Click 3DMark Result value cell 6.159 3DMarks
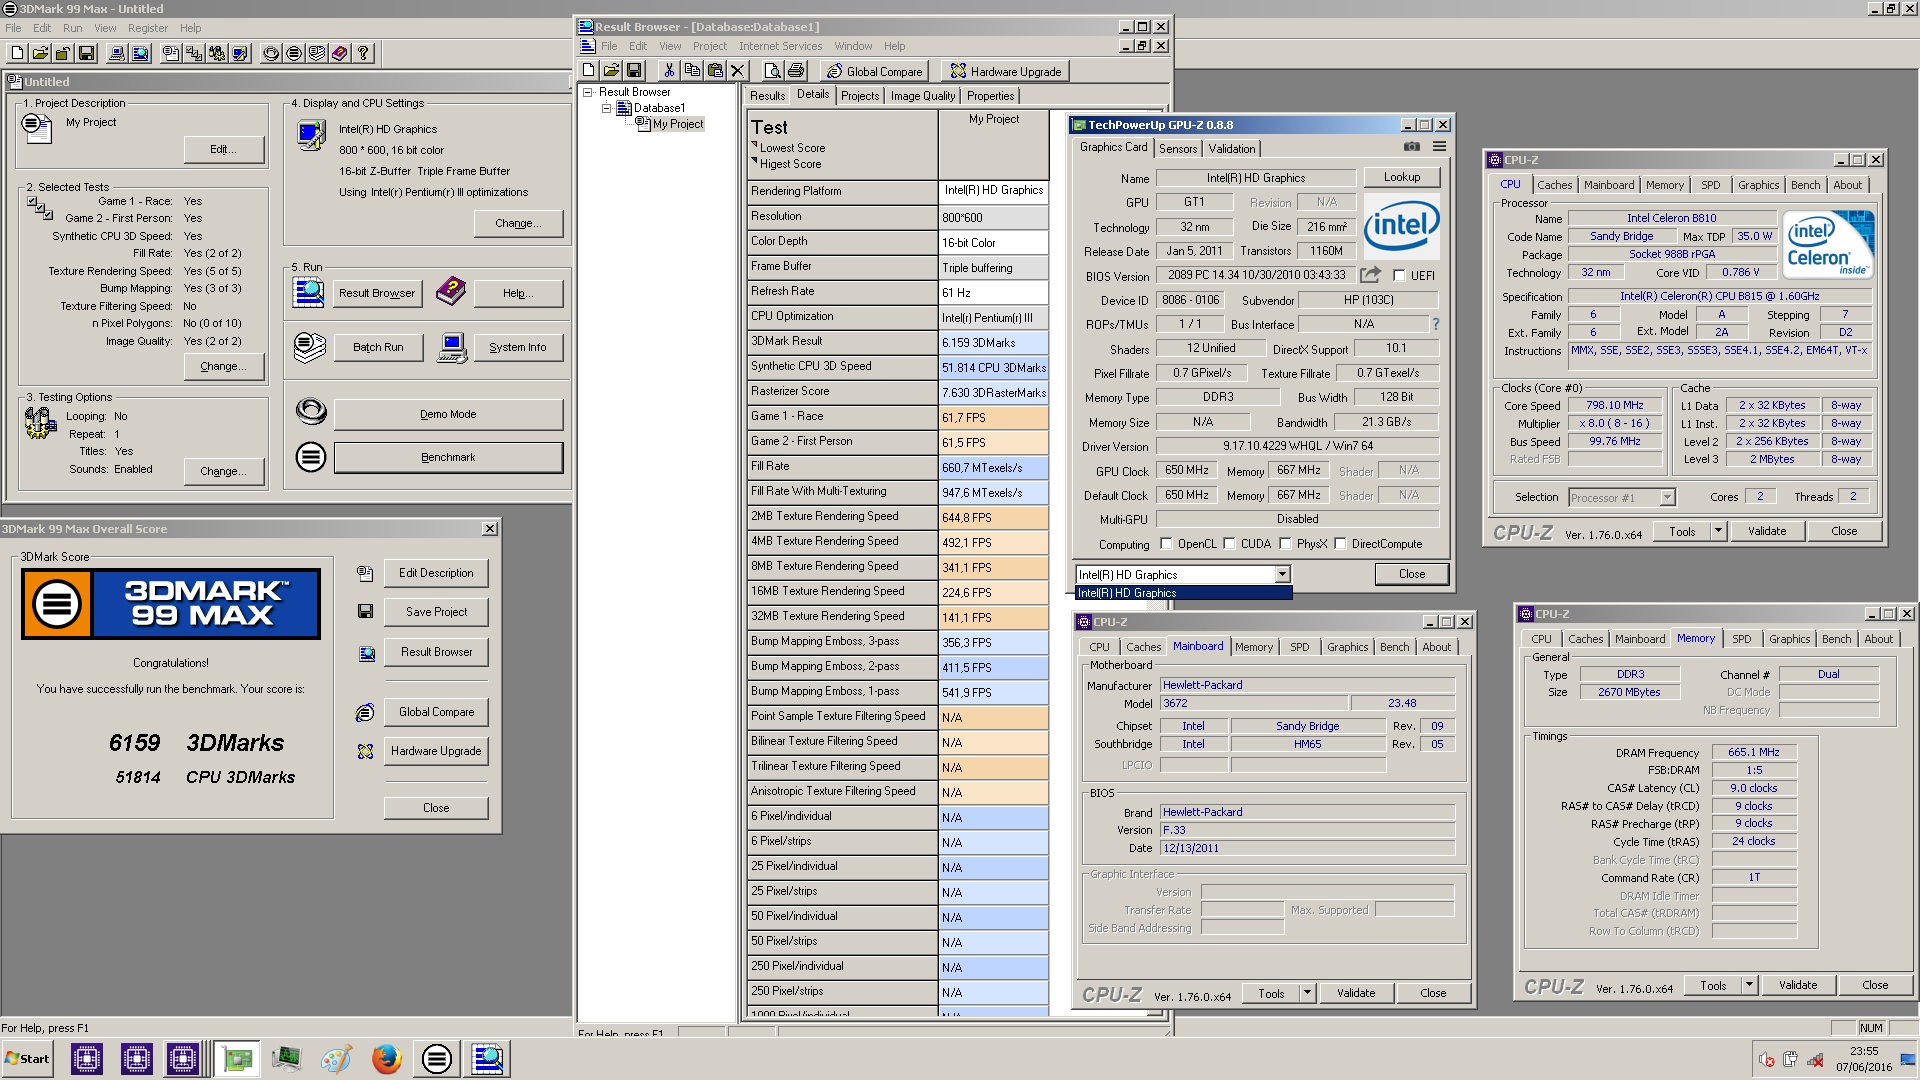The image size is (1920, 1080). tap(993, 342)
